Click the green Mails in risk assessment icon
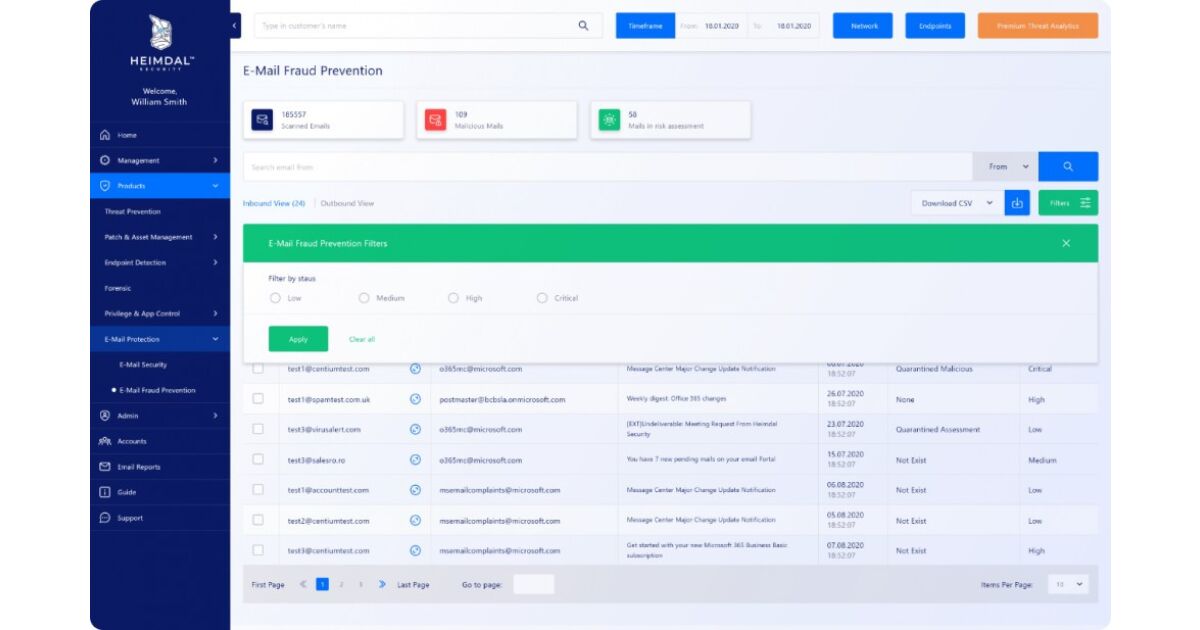This screenshot has height=630, width=1200. [x=609, y=120]
